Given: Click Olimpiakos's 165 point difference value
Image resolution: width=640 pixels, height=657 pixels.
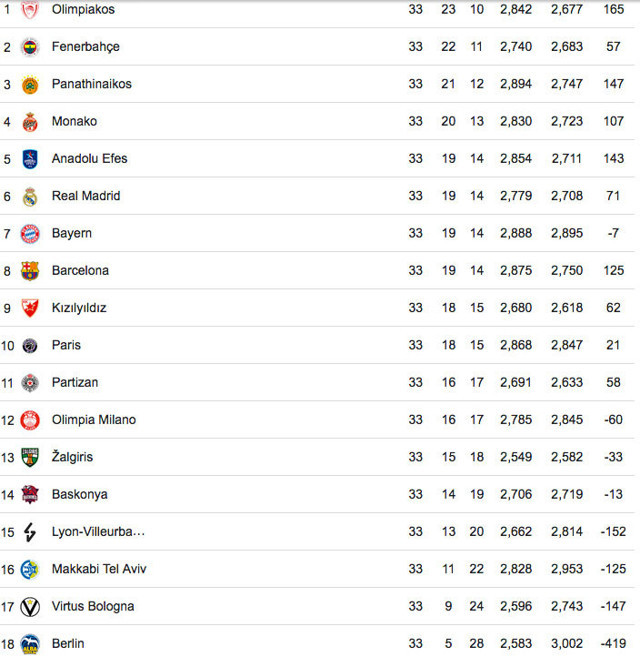Looking at the screenshot, I should pyautogui.click(x=613, y=10).
